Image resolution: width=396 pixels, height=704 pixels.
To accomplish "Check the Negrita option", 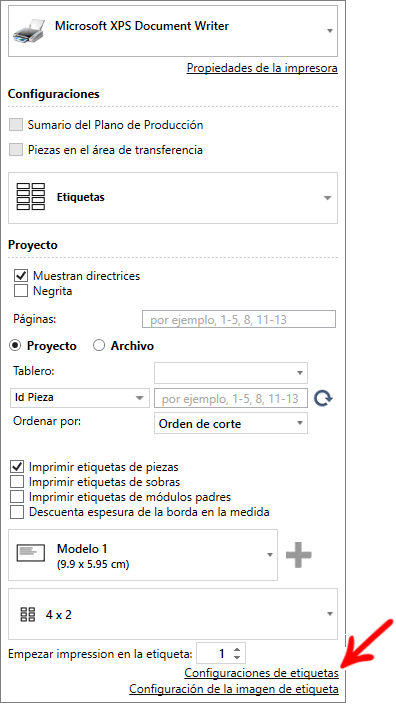I will (x=21, y=291).
